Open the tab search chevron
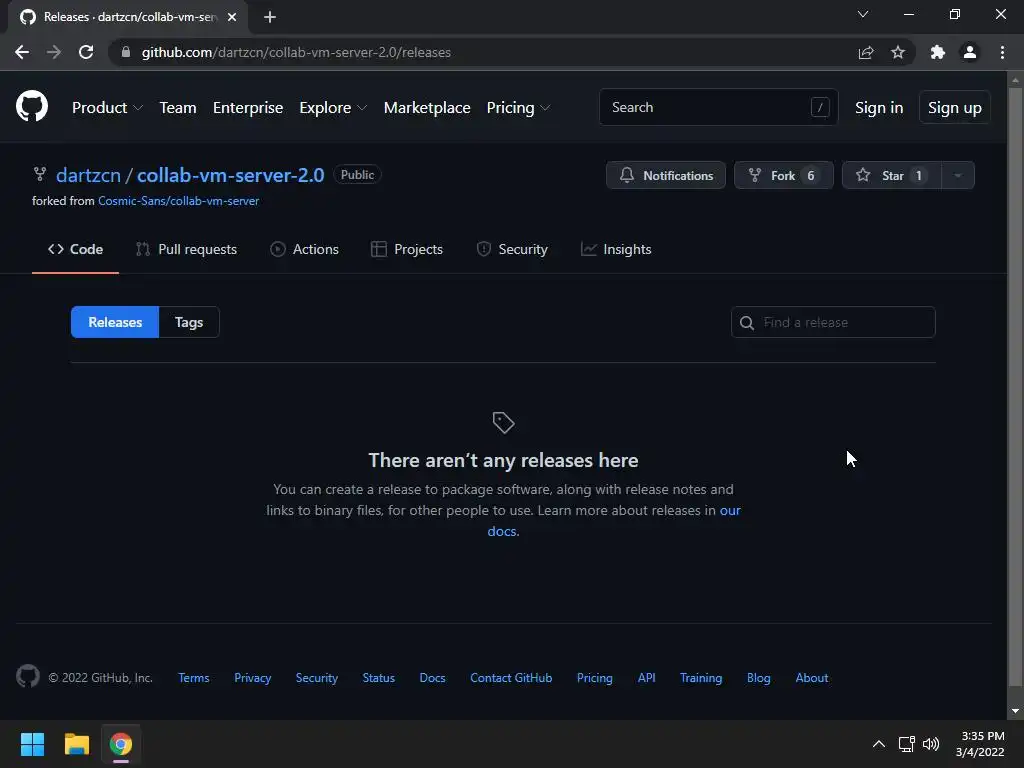The image size is (1024, 768). 863,14
